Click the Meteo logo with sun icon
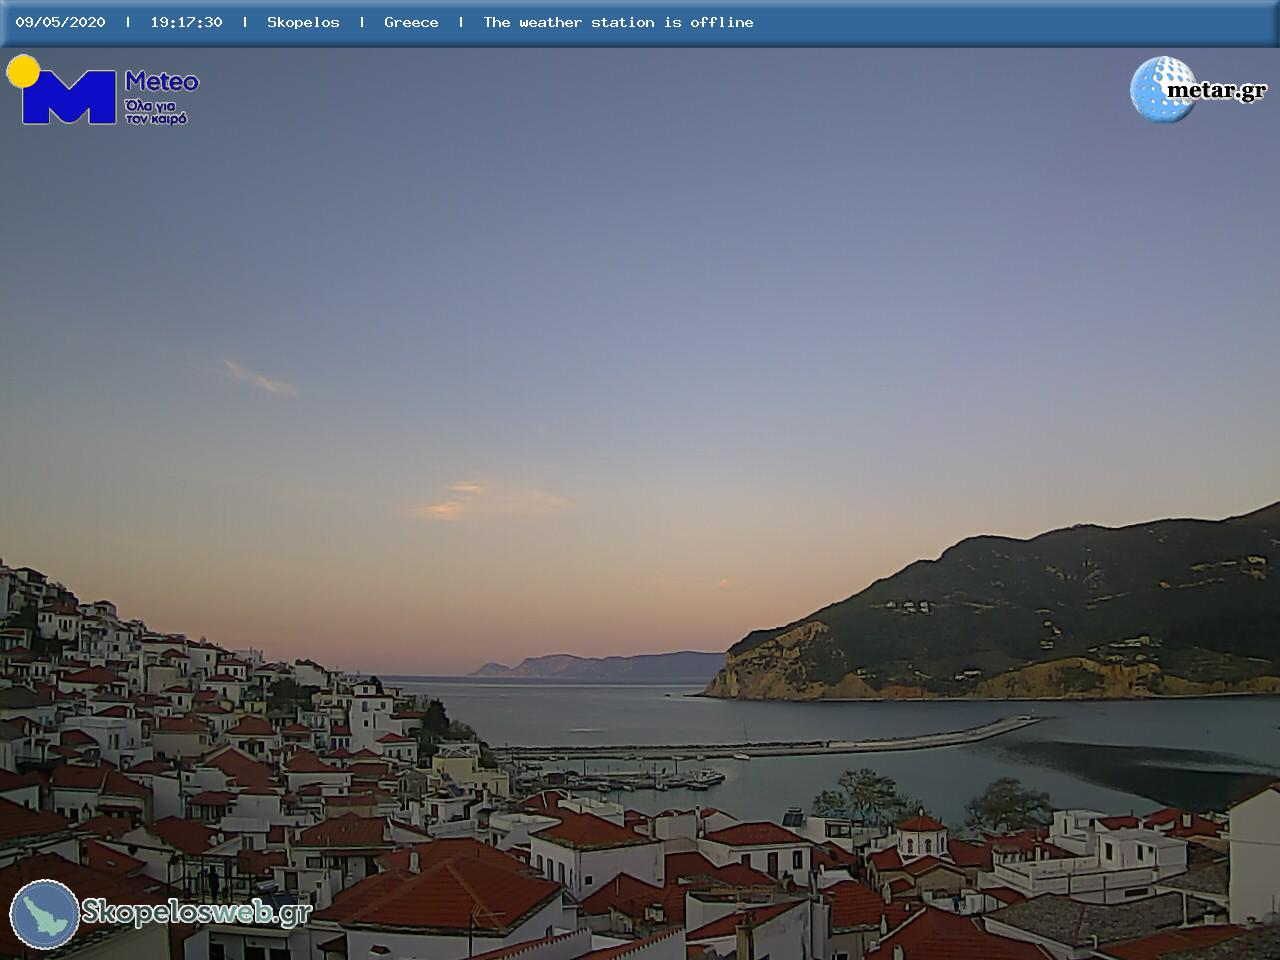Image resolution: width=1280 pixels, height=960 pixels. (103, 90)
